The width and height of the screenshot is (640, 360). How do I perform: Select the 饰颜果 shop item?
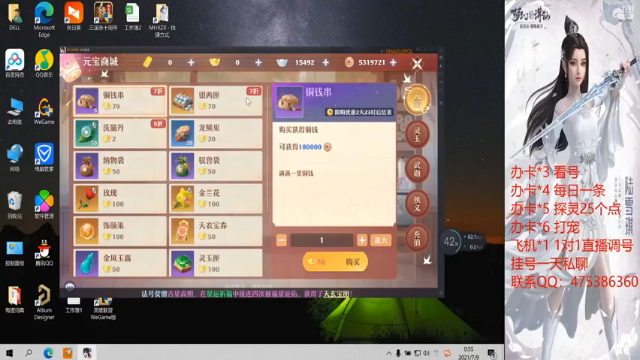(120, 231)
